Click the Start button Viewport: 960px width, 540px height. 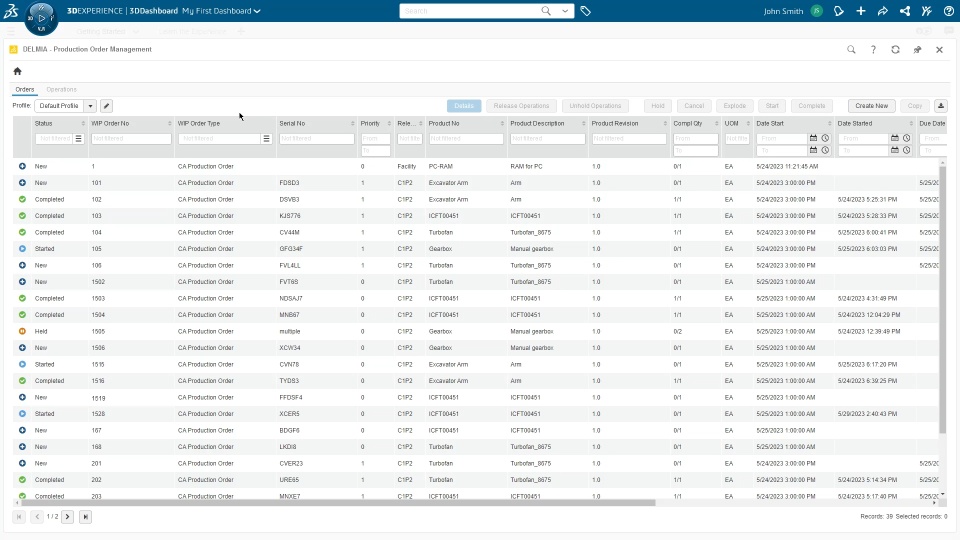pos(773,106)
